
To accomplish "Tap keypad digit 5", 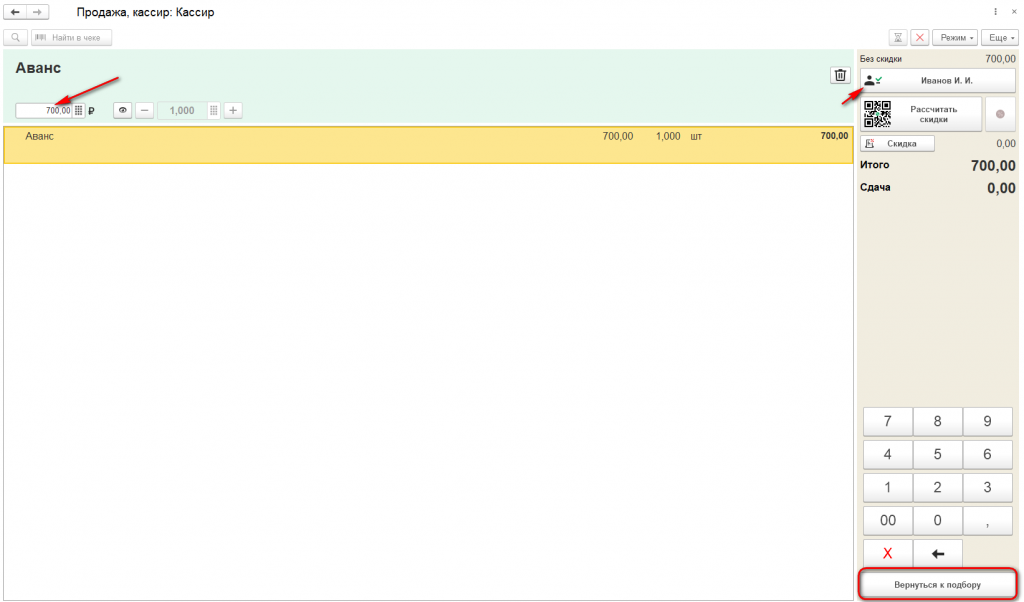I will (938, 454).
